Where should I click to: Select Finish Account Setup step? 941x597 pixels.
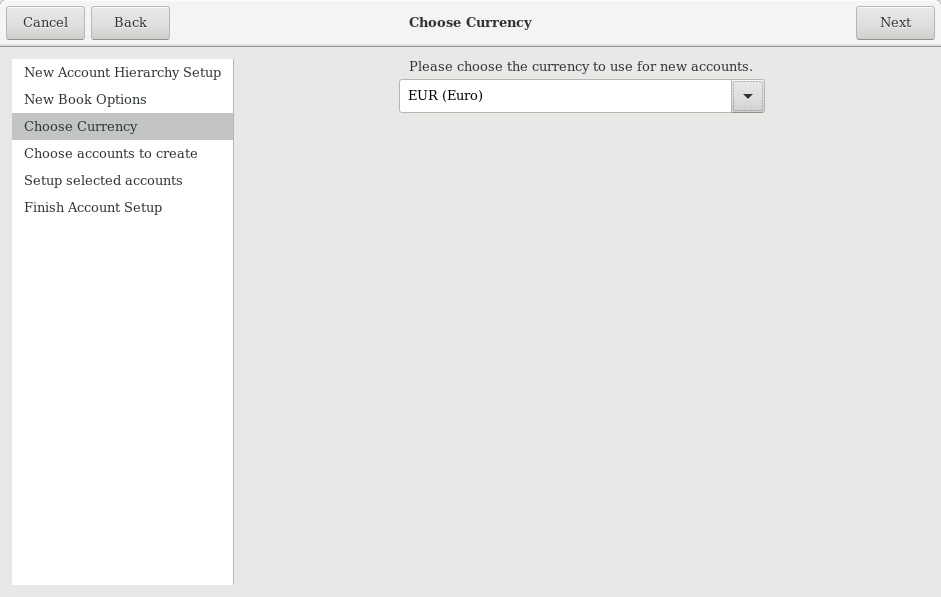93,207
